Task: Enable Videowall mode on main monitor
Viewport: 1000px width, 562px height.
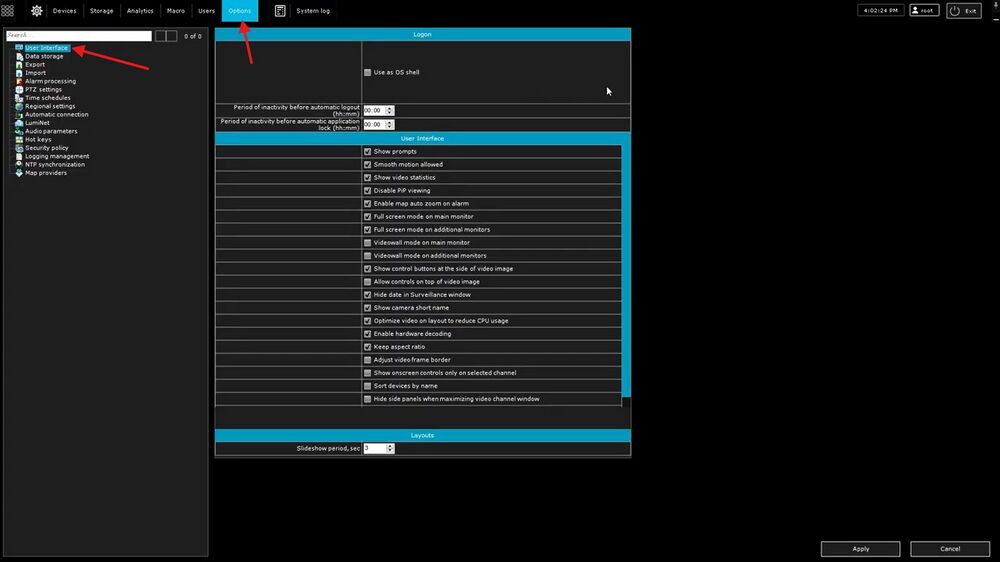Action: 367,242
